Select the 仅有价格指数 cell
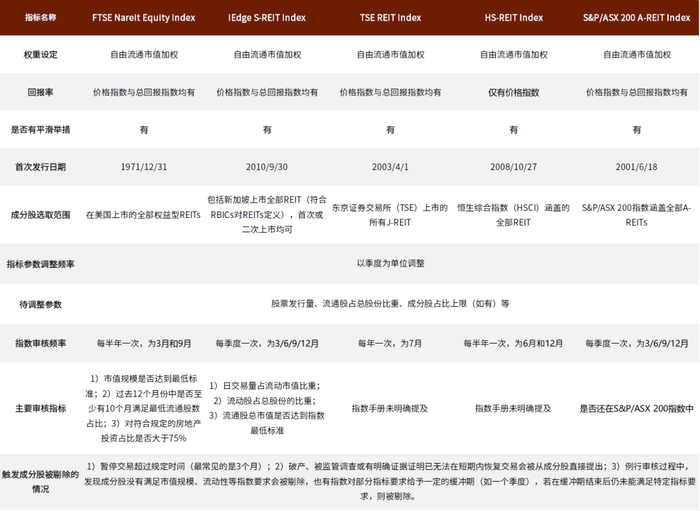 (x=514, y=92)
